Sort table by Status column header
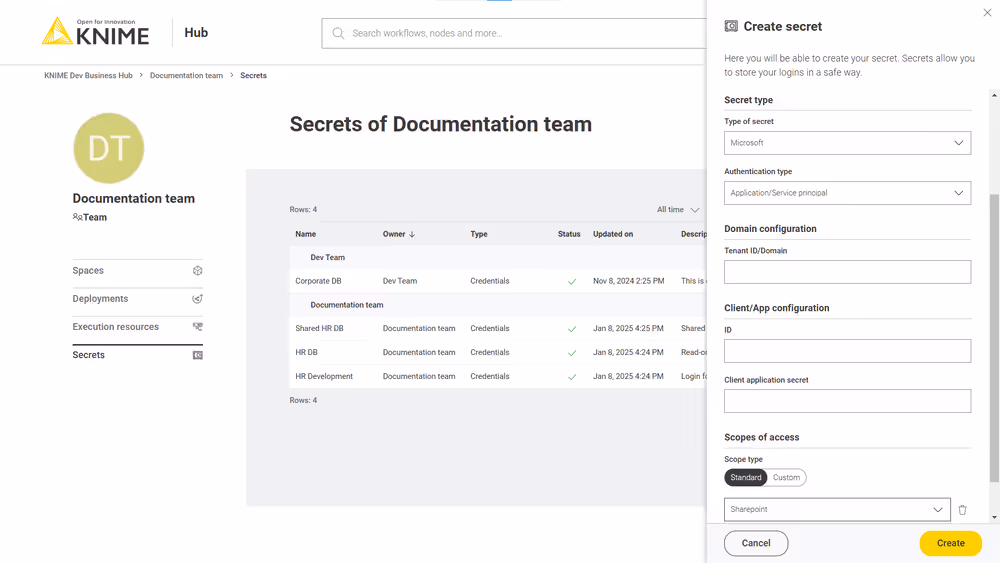Viewport: 1000px width, 563px height. [569, 234]
